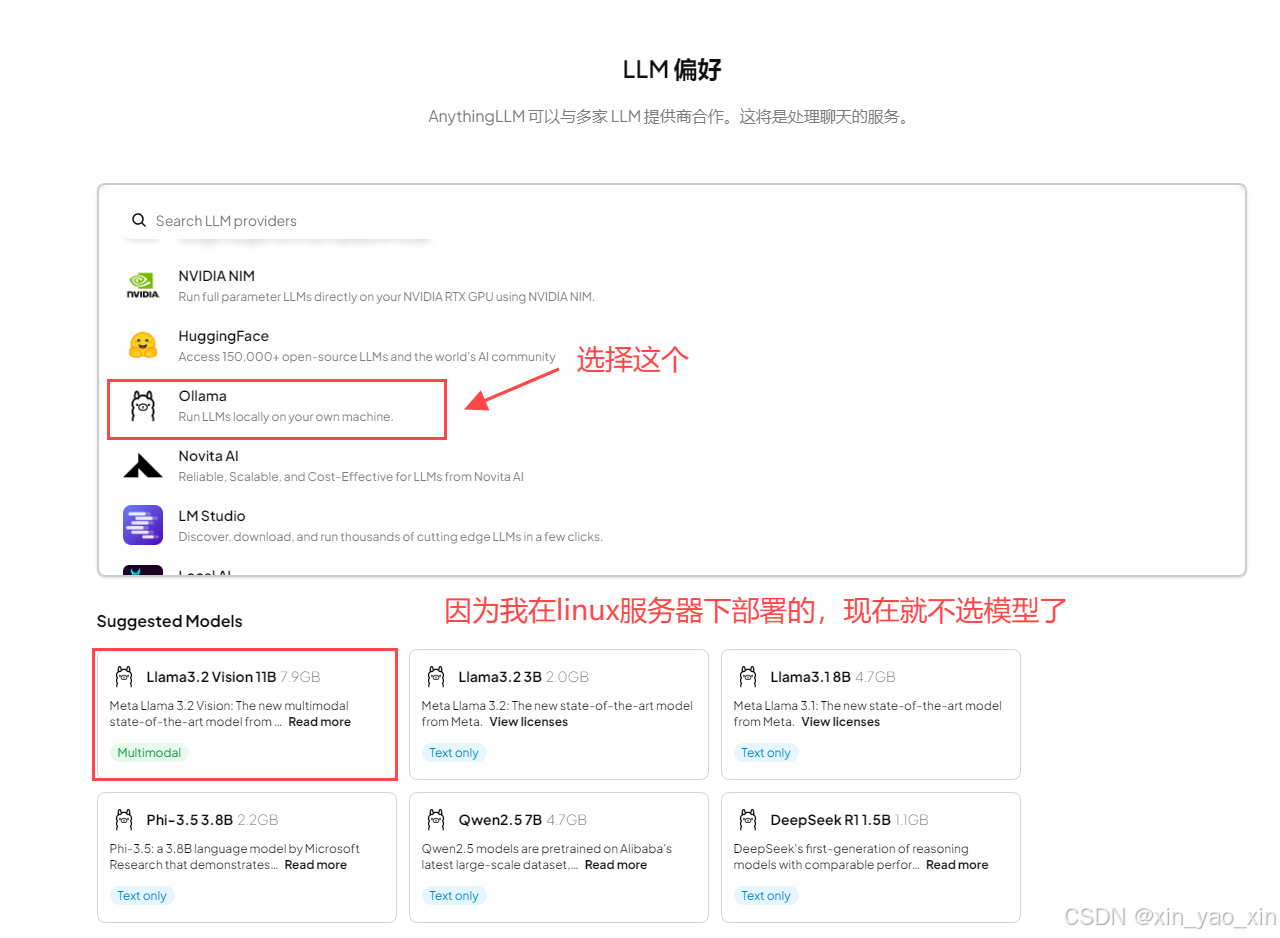Screen dimensions: 1280x938
Task: Click the Text only badge on Llama3.2 3B
Action: 454,753
